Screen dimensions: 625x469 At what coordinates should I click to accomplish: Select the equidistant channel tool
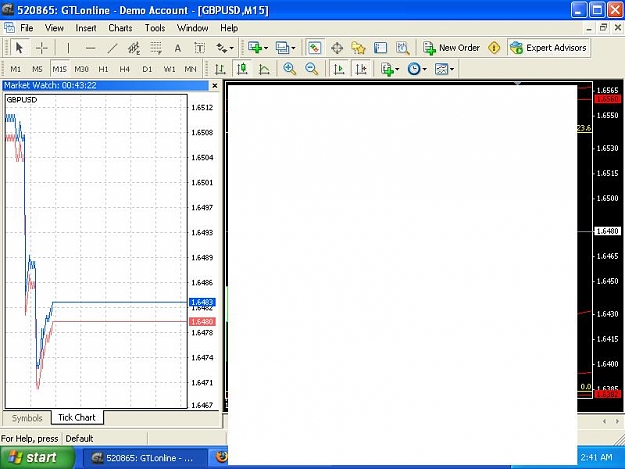(134, 48)
